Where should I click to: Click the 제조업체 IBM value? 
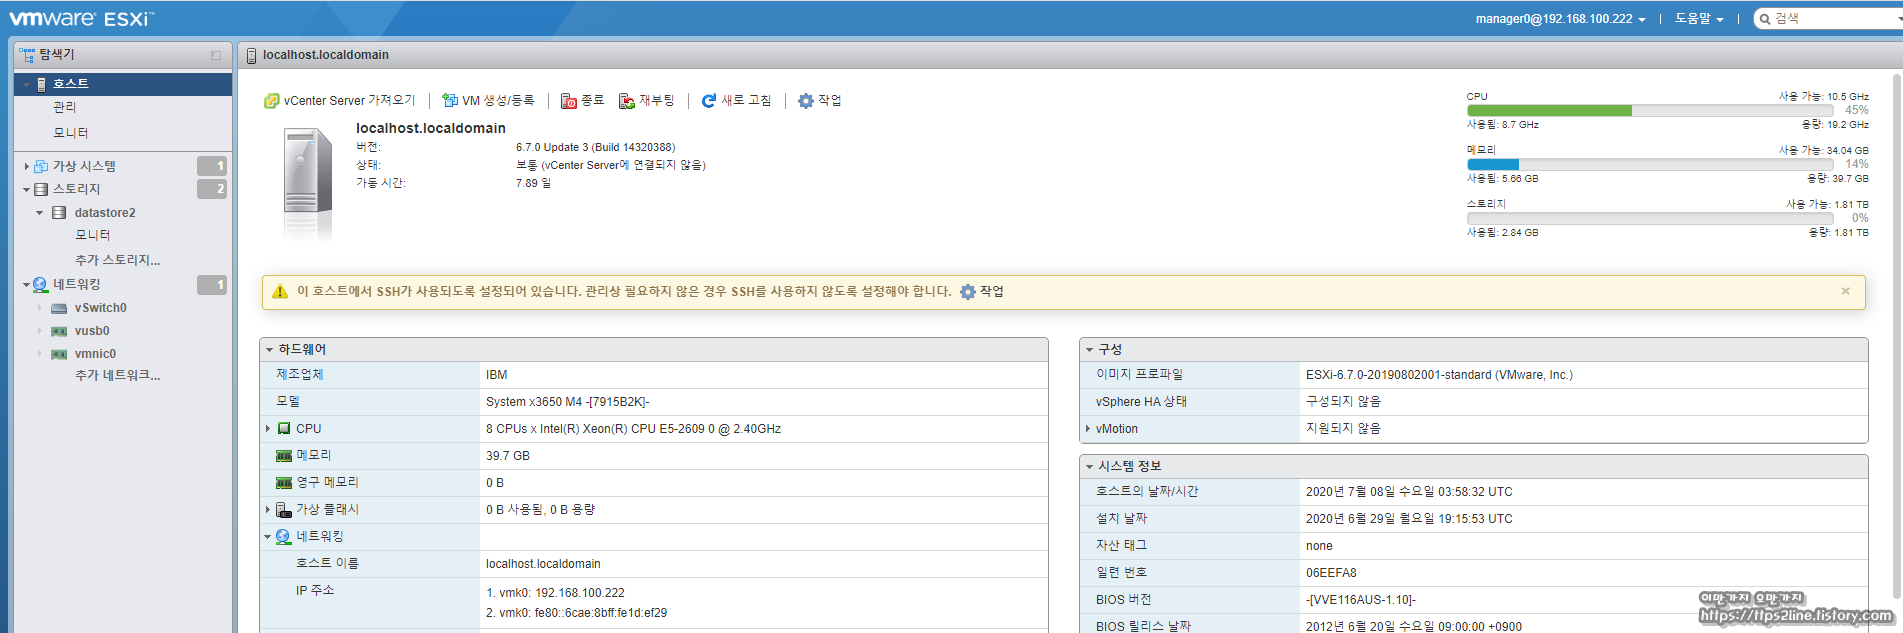(497, 375)
